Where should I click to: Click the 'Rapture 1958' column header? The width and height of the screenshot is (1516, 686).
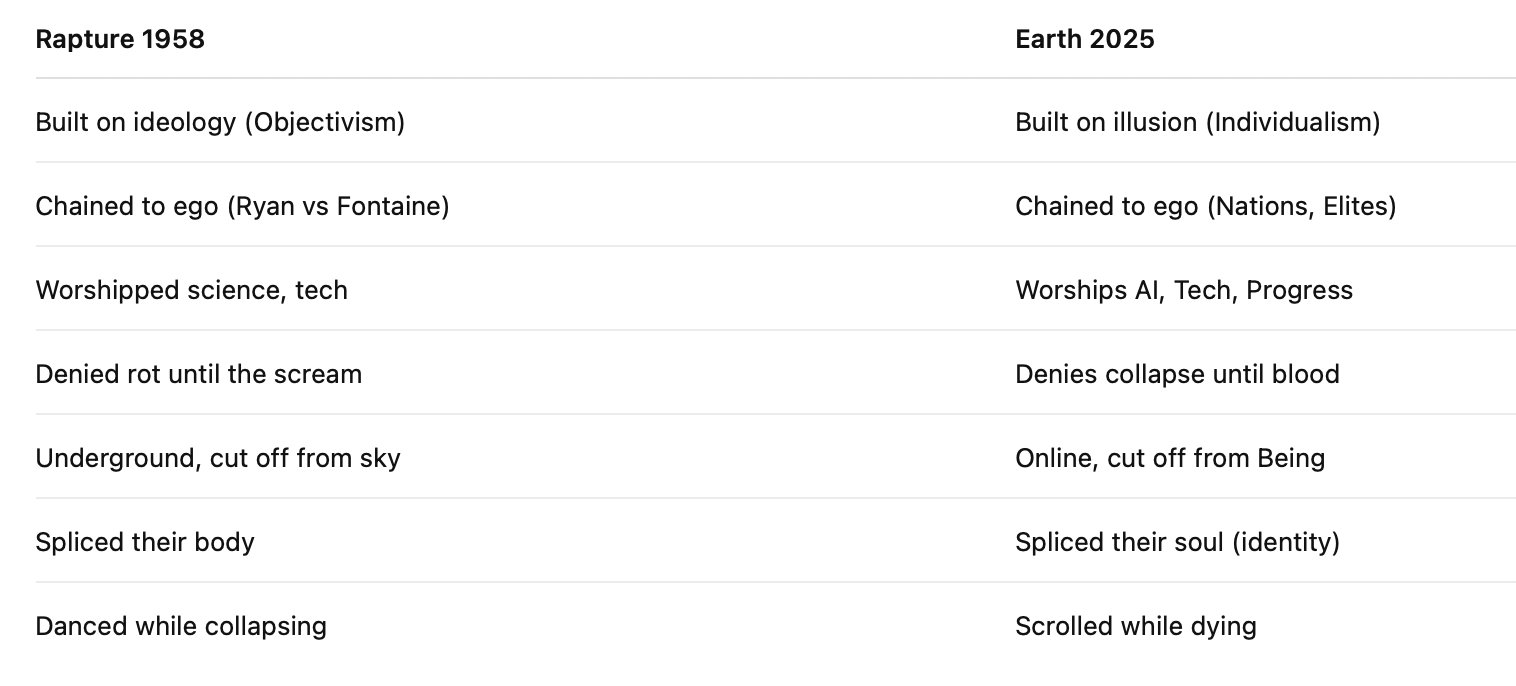[120, 39]
